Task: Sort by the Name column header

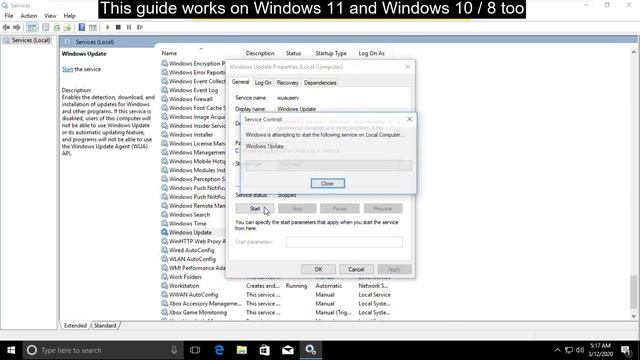Action: [x=169, y=53]
